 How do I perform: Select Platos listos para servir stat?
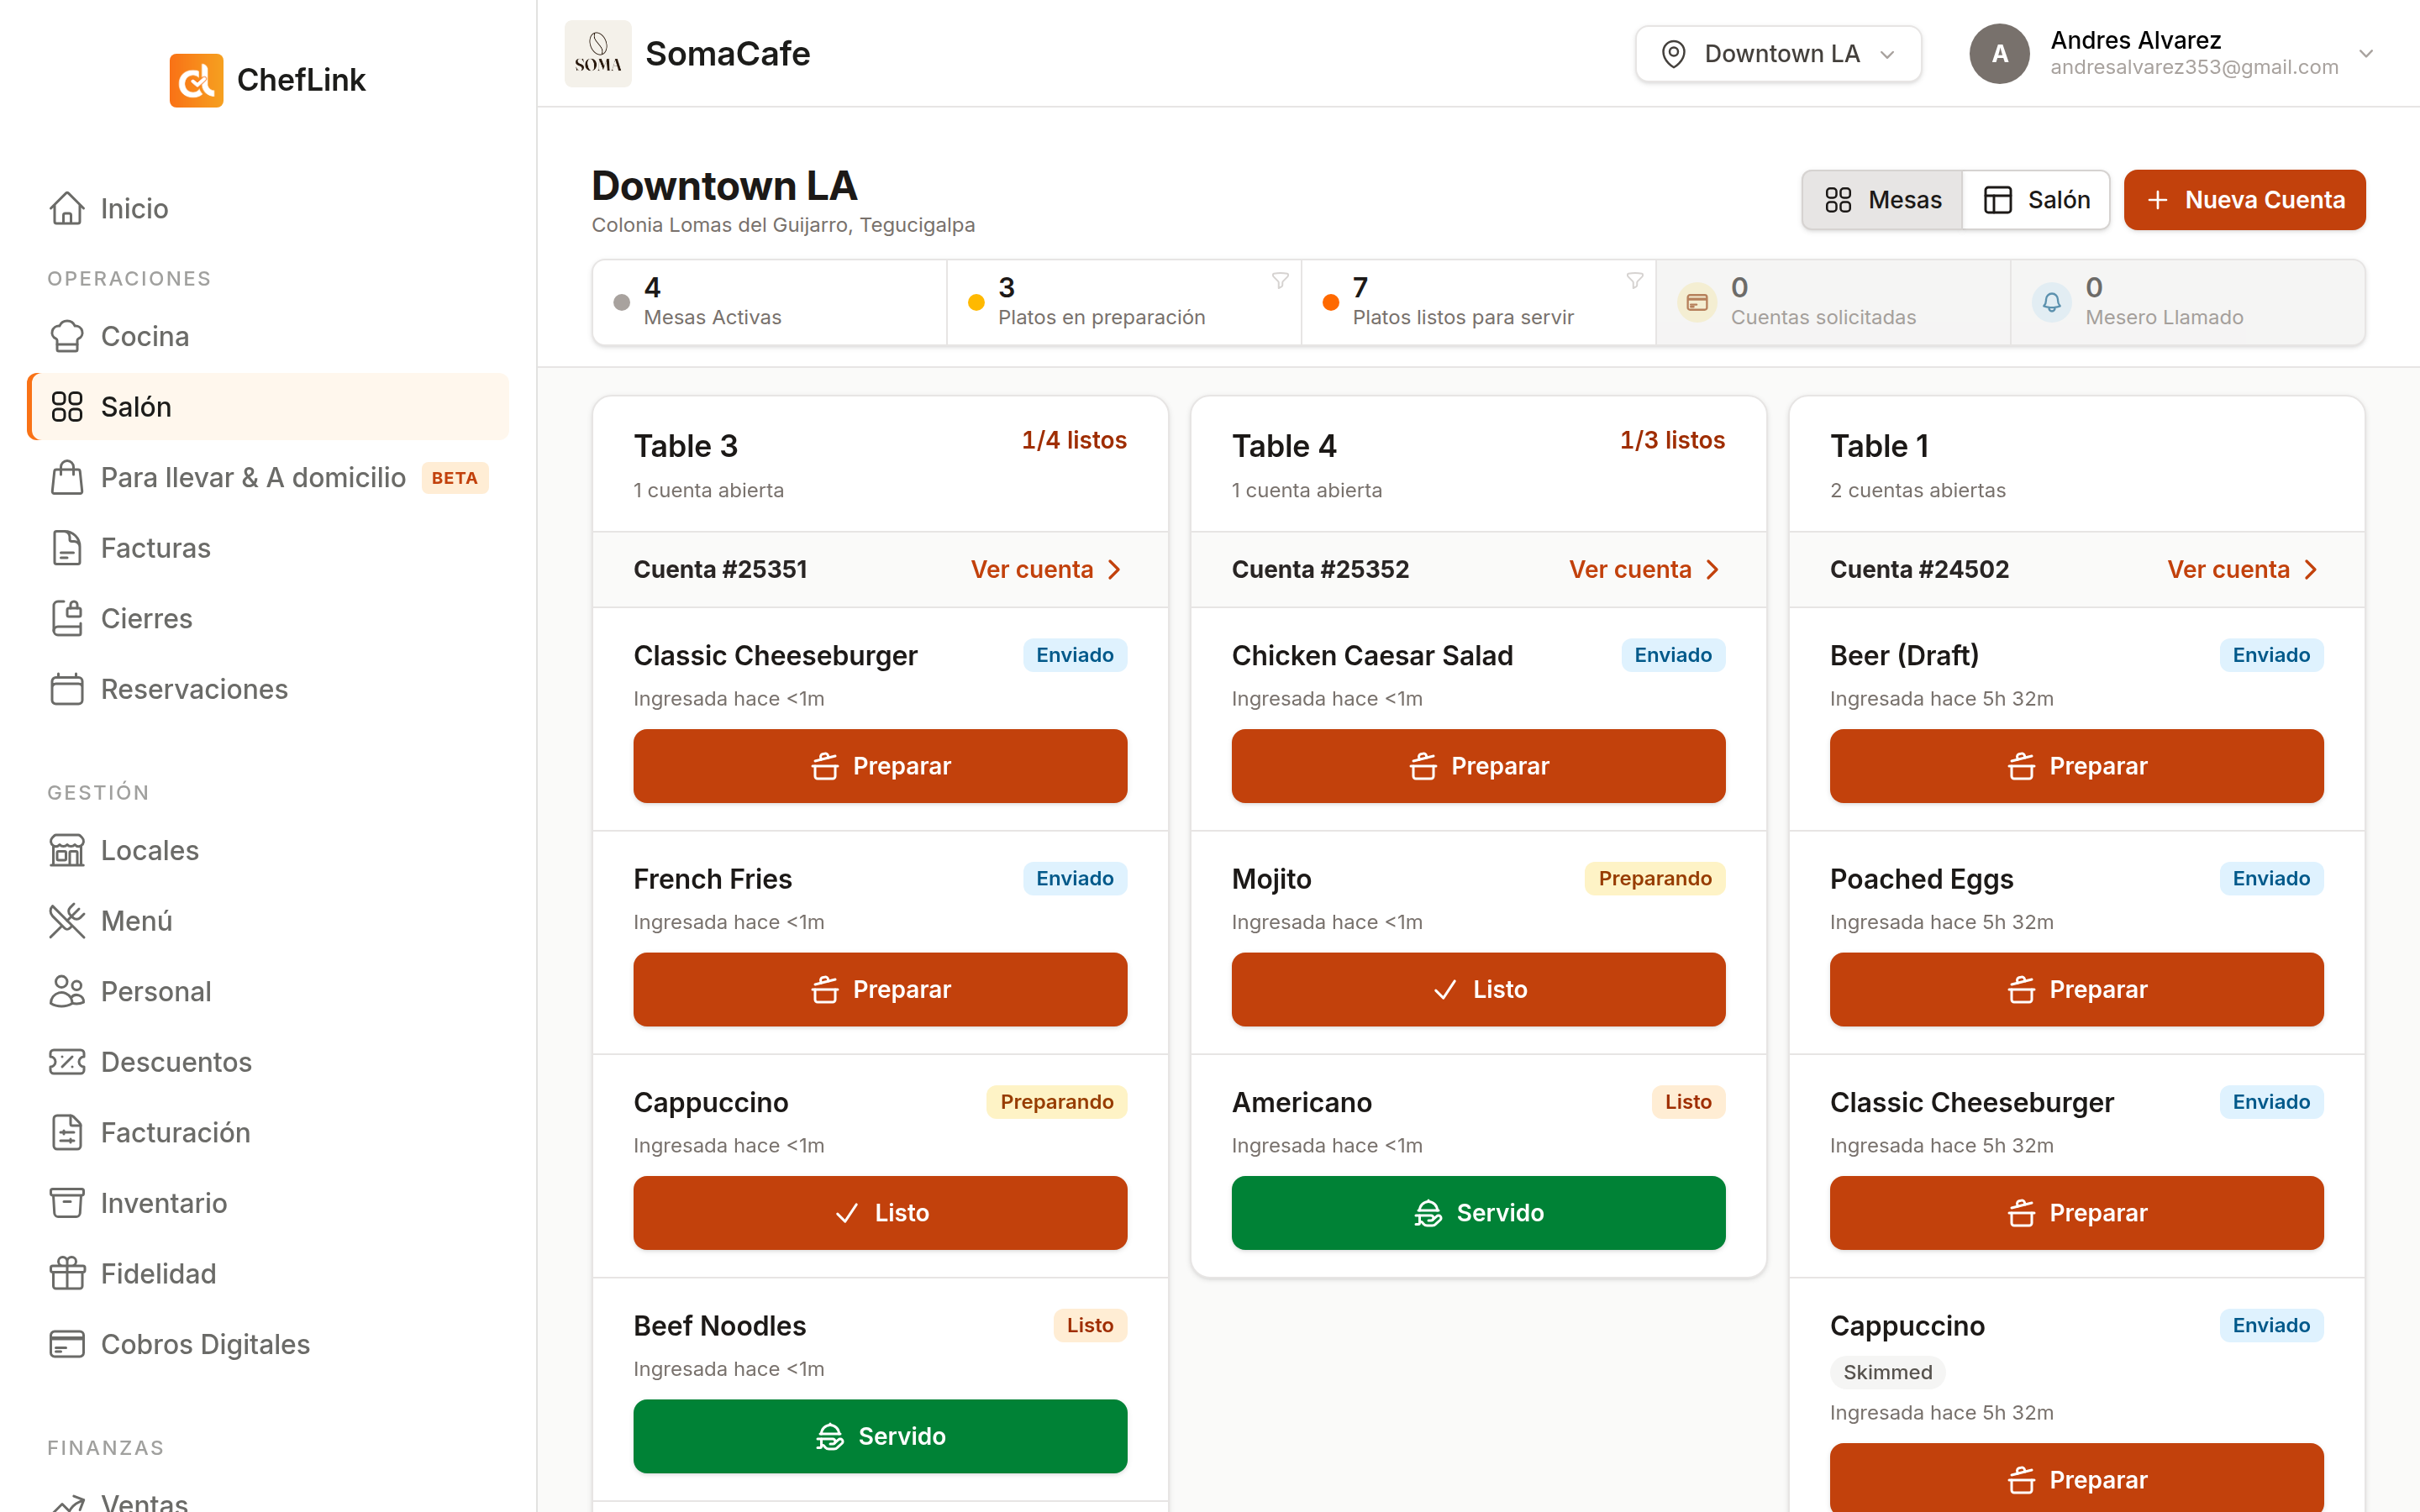pos(1479,302)
